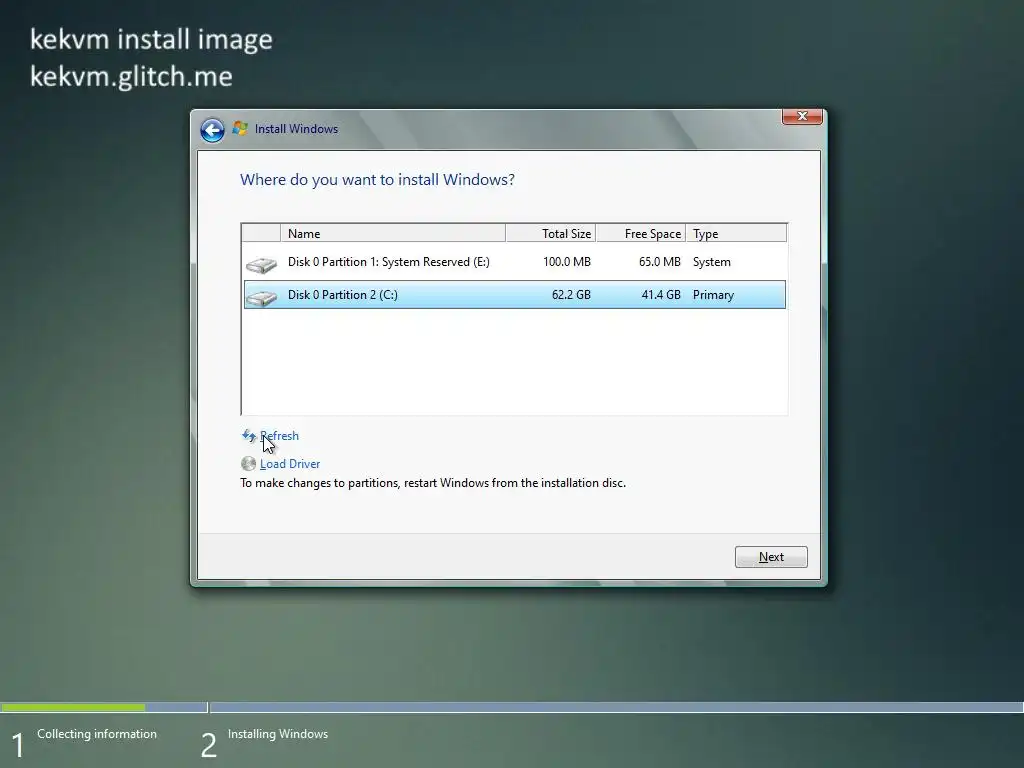Screen dimensions: 1024x768
Task: Select Disk 0 Partition 2 (C:) row
Action: 515,295
